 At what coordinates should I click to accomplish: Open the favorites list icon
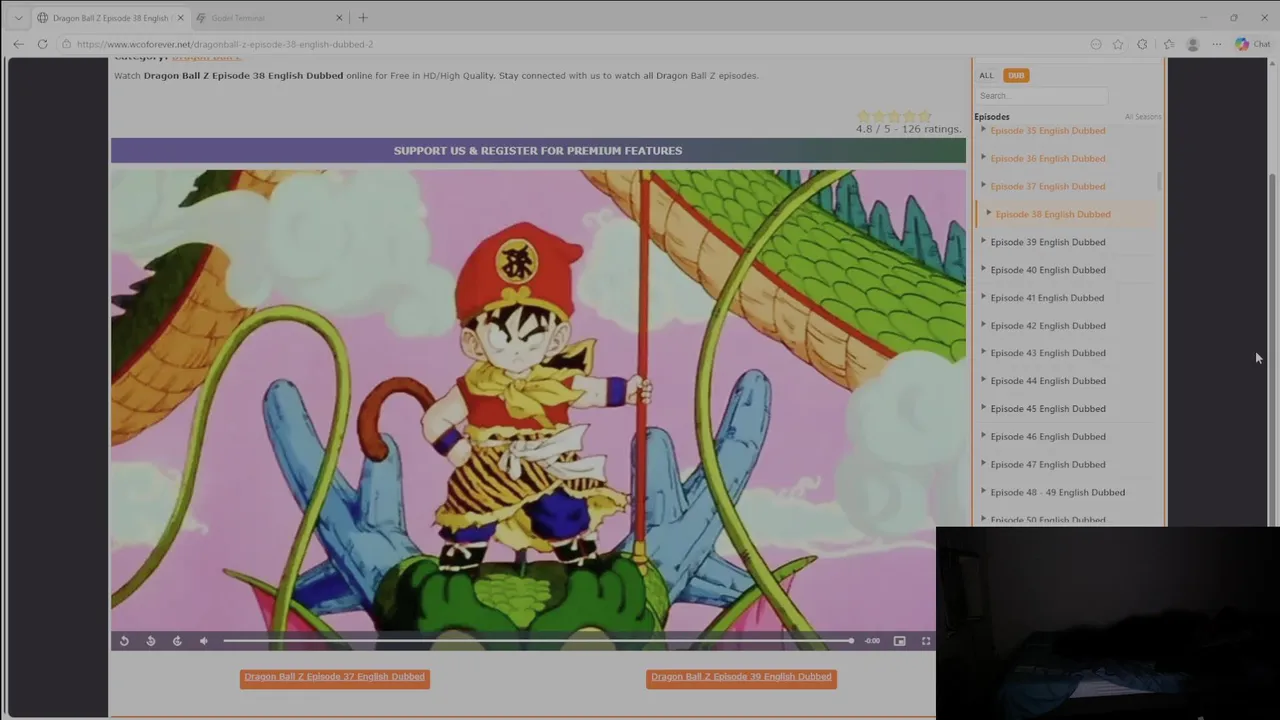(x=1168, y=44)
